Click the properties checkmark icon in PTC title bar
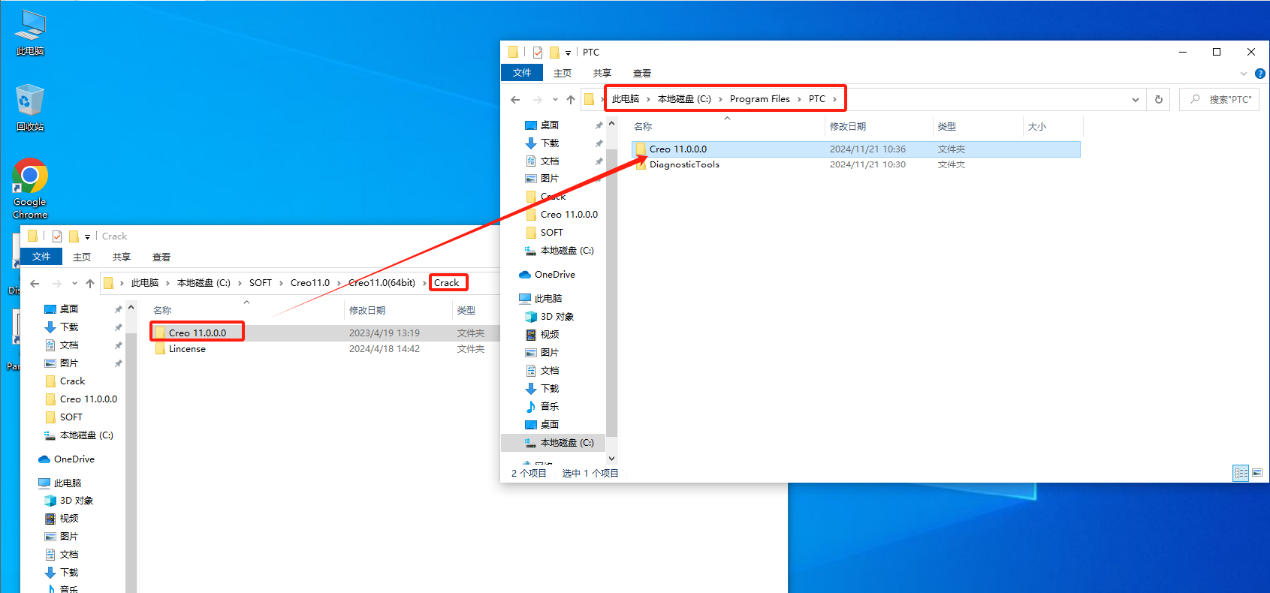The width and height of the screenshot is (1270, 593). pos(538,52)
